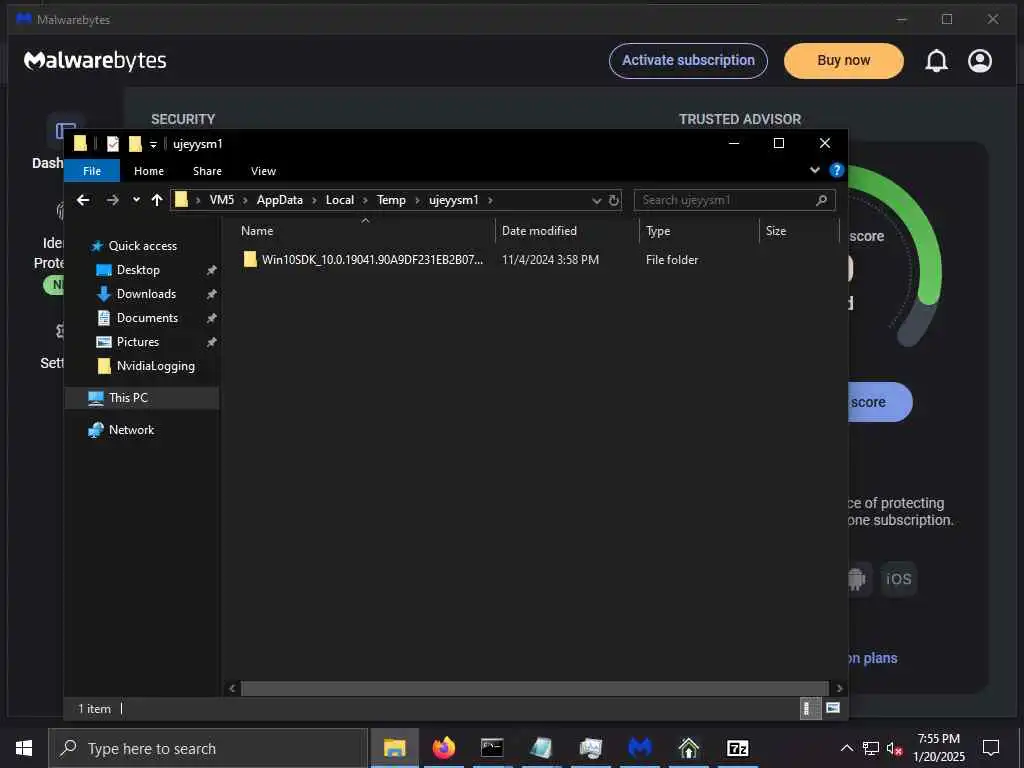Sort by the Type column header

coord(658,231)
